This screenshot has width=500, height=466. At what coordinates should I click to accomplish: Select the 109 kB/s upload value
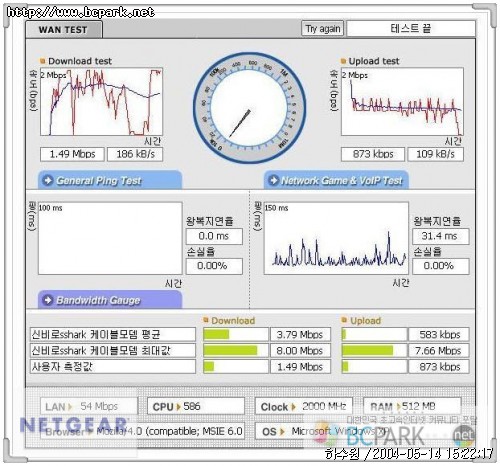tap(436, 154)
